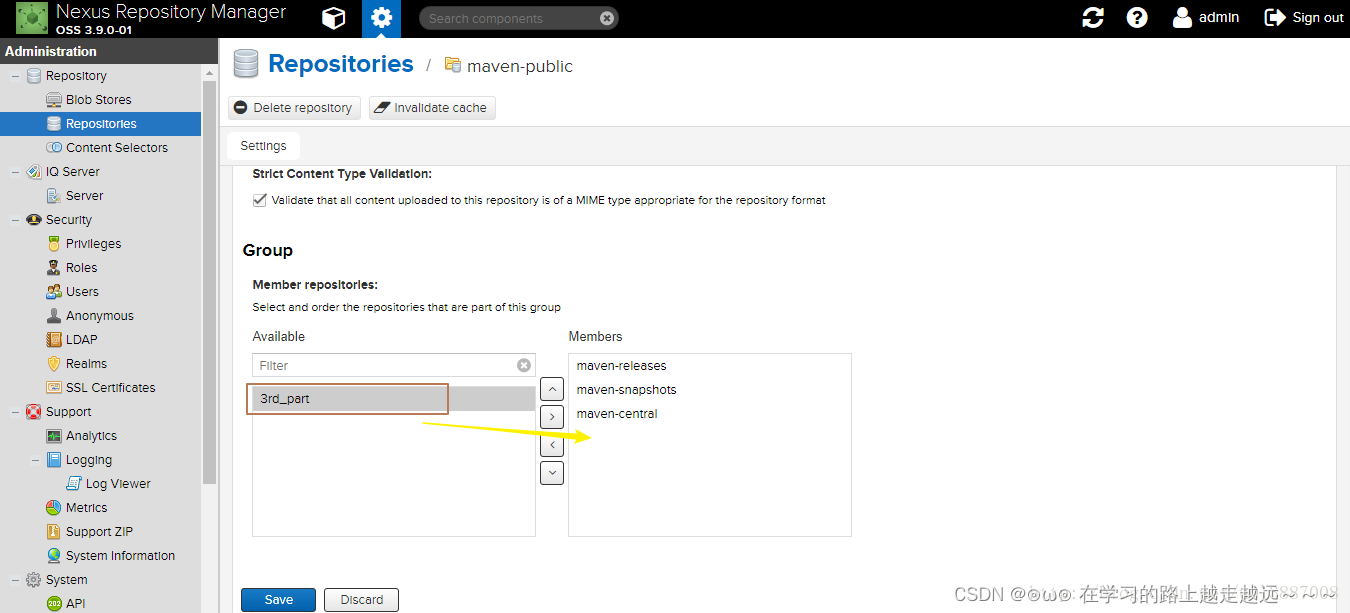The height and width of the screenshot is (613, 1350).
Task: Click the Logging book icon in sidebar
Action: point(54,460)
